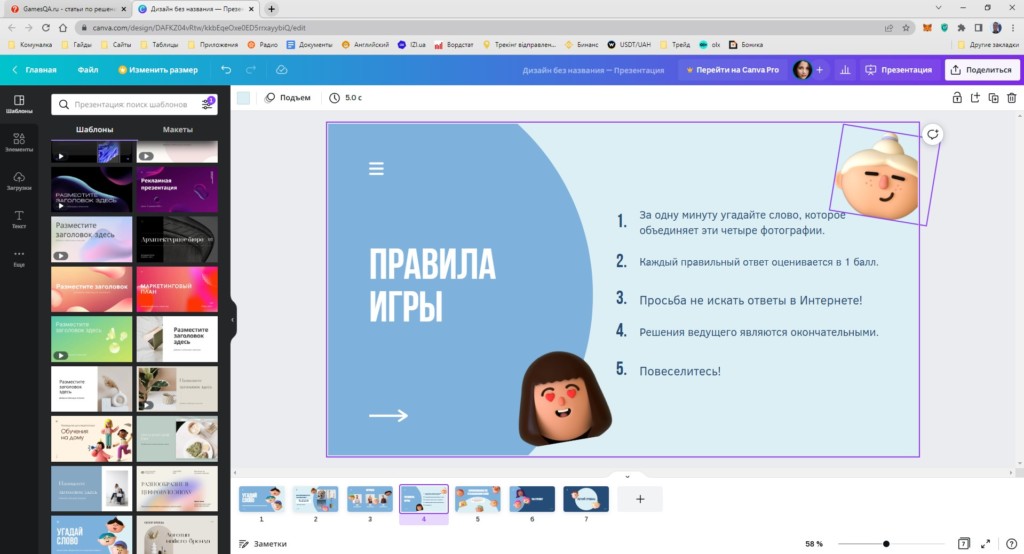Open a new browser tab
Viewport: 1024px width, 554px height.
coord(272,9)
